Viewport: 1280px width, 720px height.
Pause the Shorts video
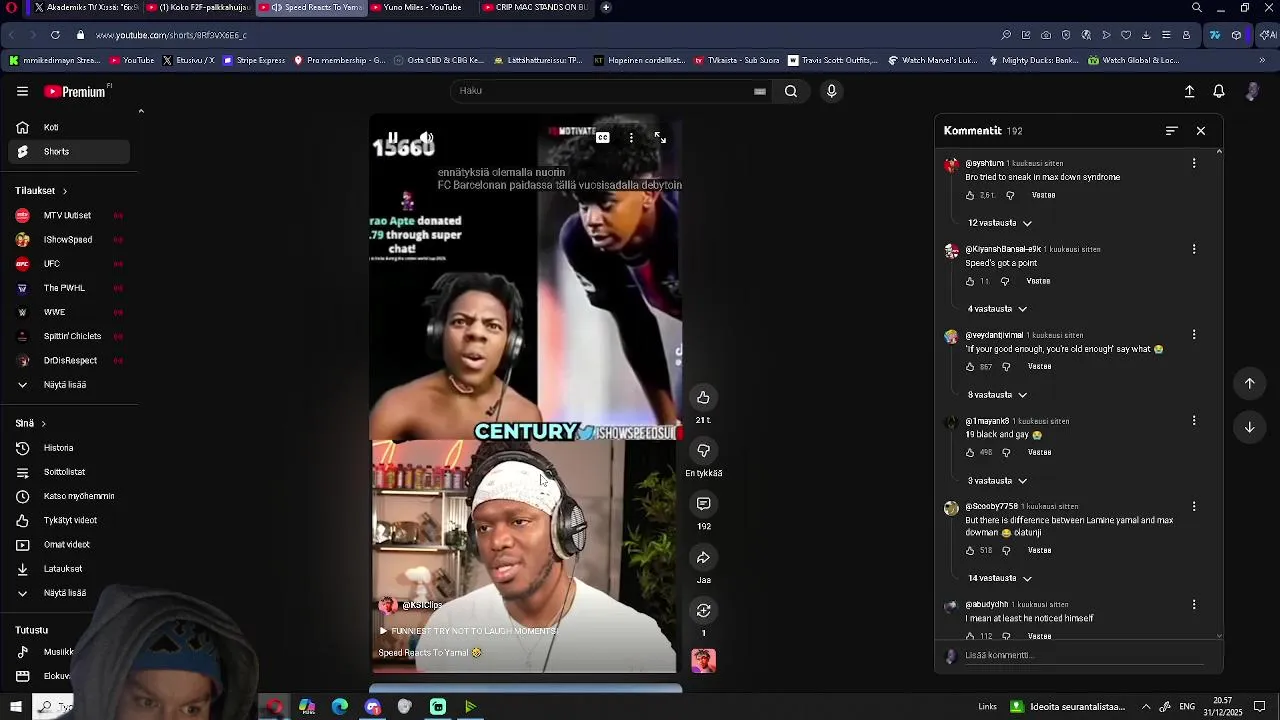[x=393, y=138]
